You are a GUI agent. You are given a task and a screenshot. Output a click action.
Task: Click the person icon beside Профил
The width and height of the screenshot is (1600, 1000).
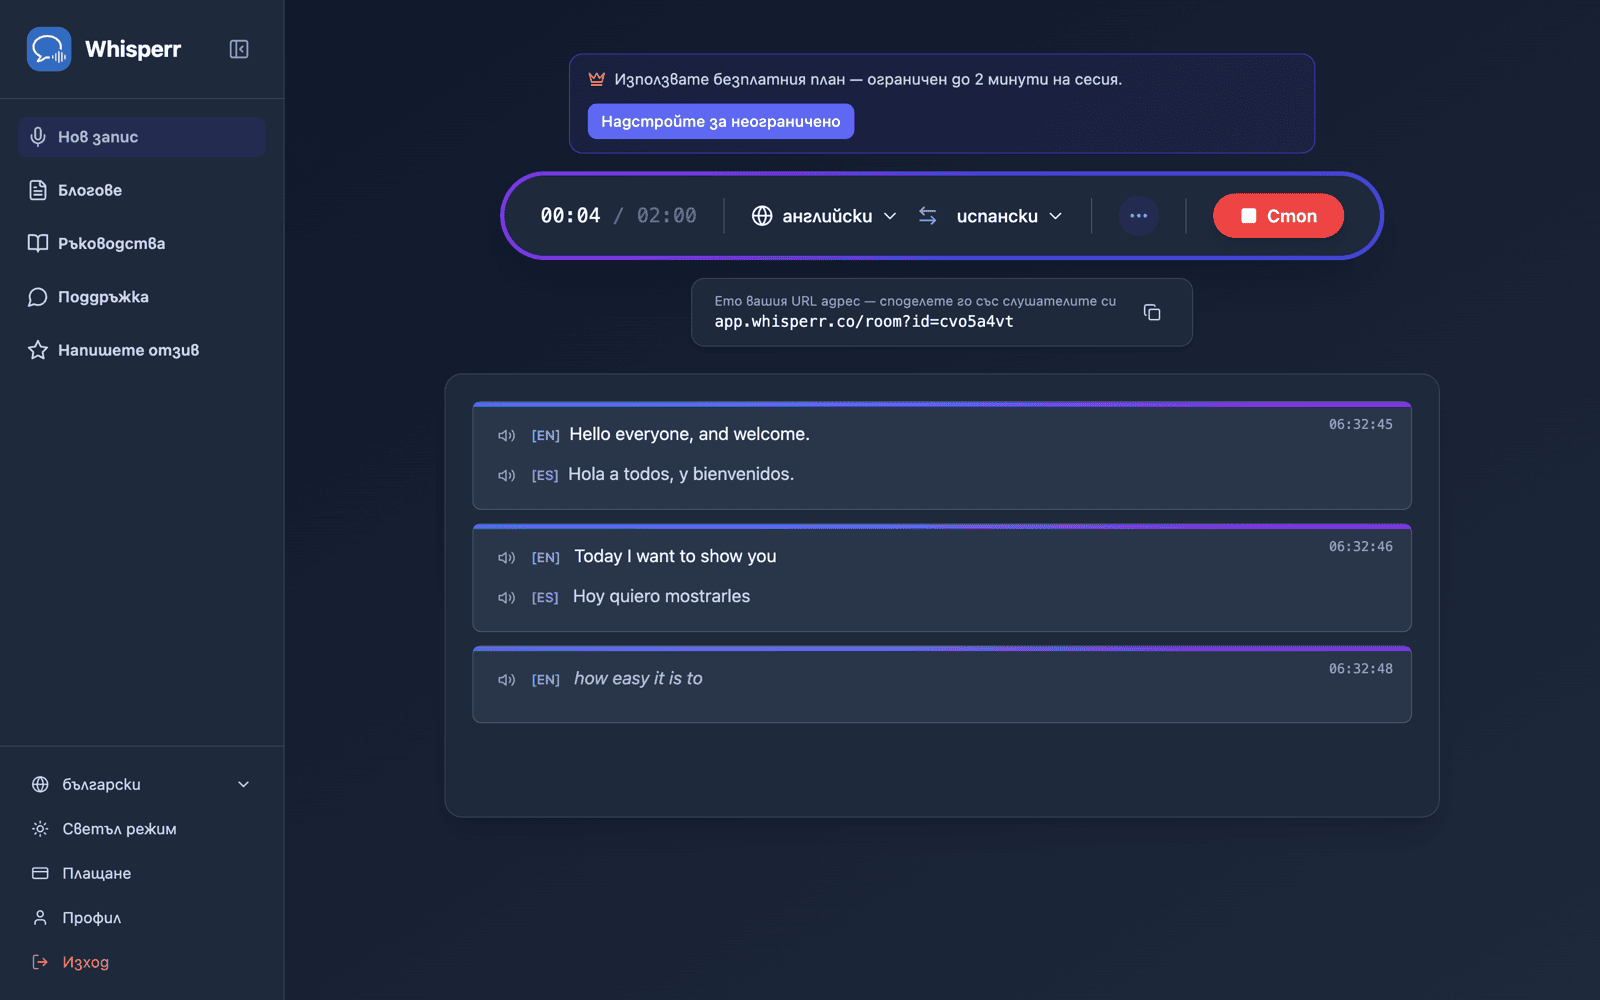tap(40, 918)
